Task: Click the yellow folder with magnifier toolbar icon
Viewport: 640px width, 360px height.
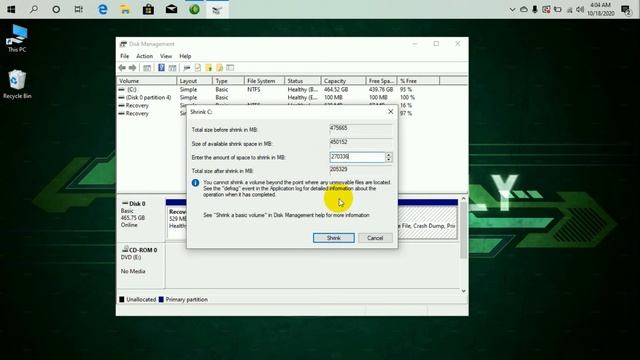Action: pos(220,68)
